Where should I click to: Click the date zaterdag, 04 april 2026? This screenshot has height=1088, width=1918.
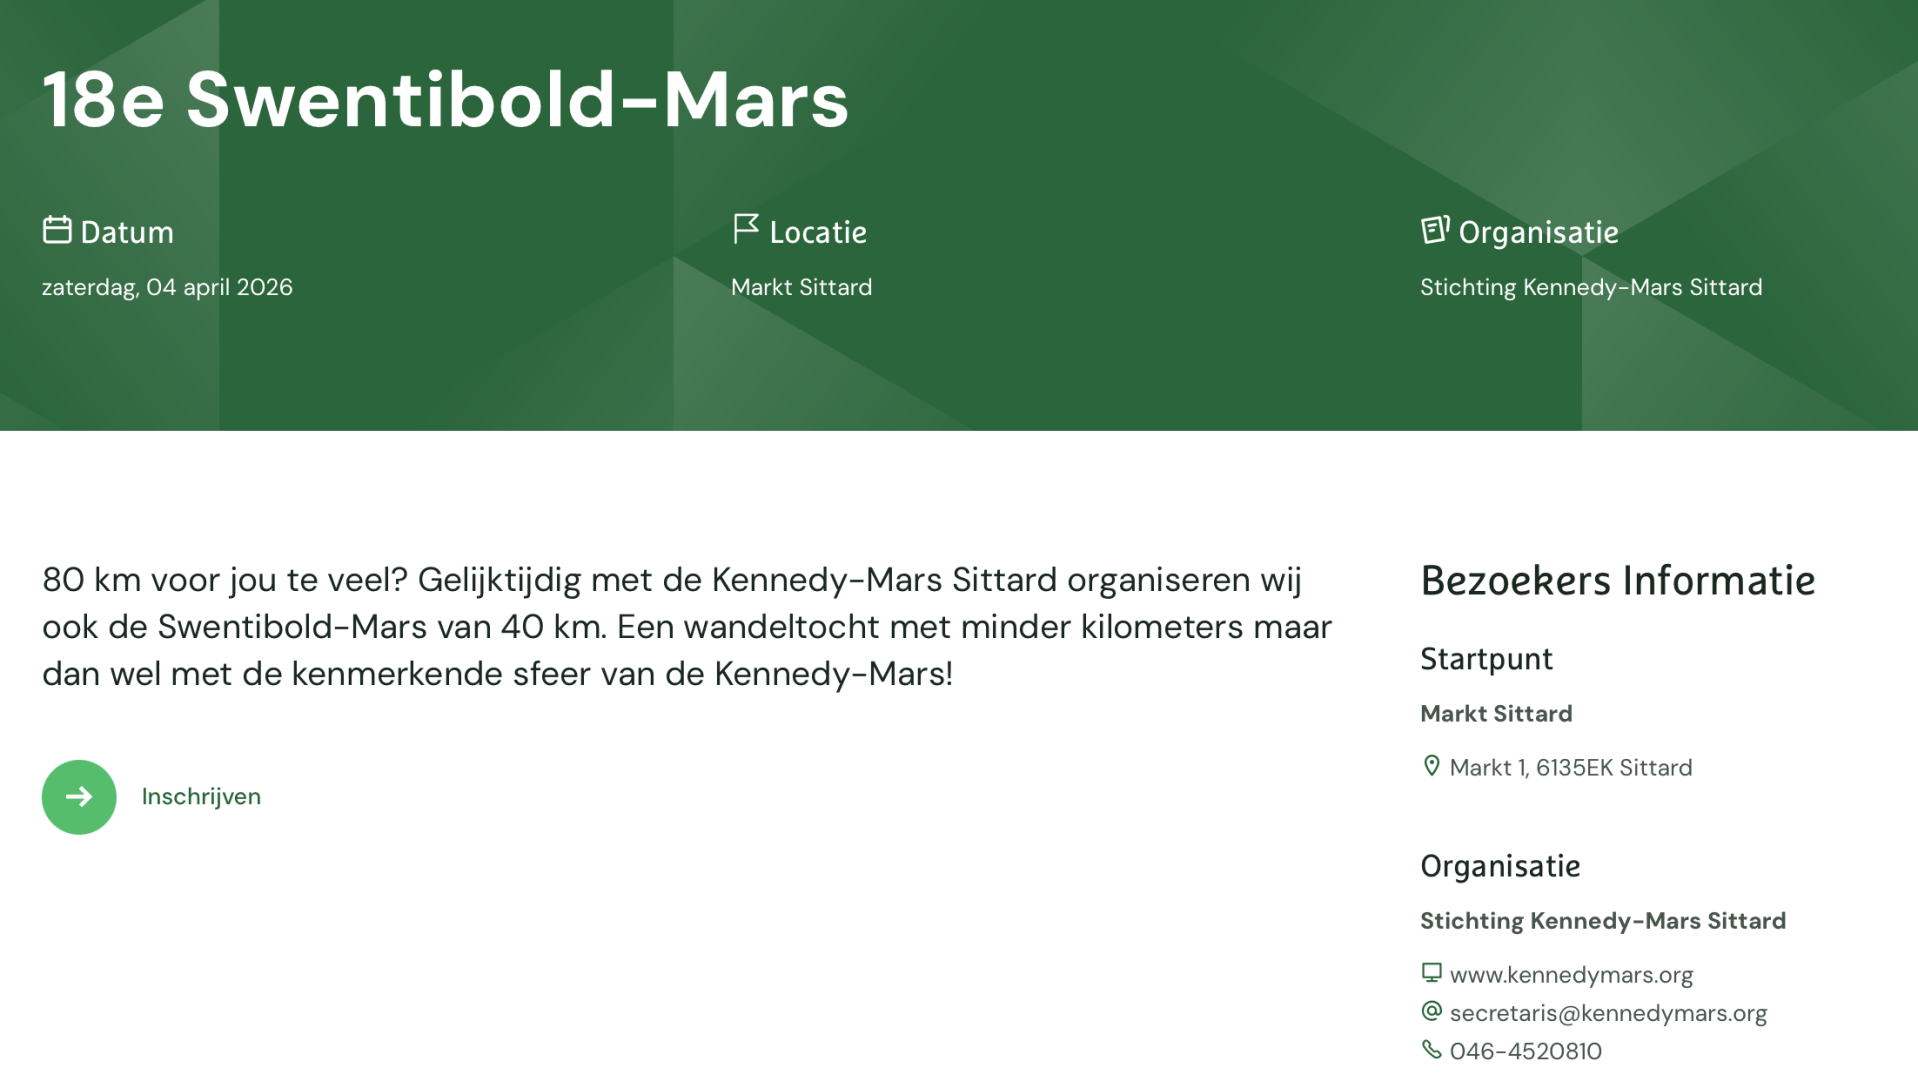tap(167, 288)
